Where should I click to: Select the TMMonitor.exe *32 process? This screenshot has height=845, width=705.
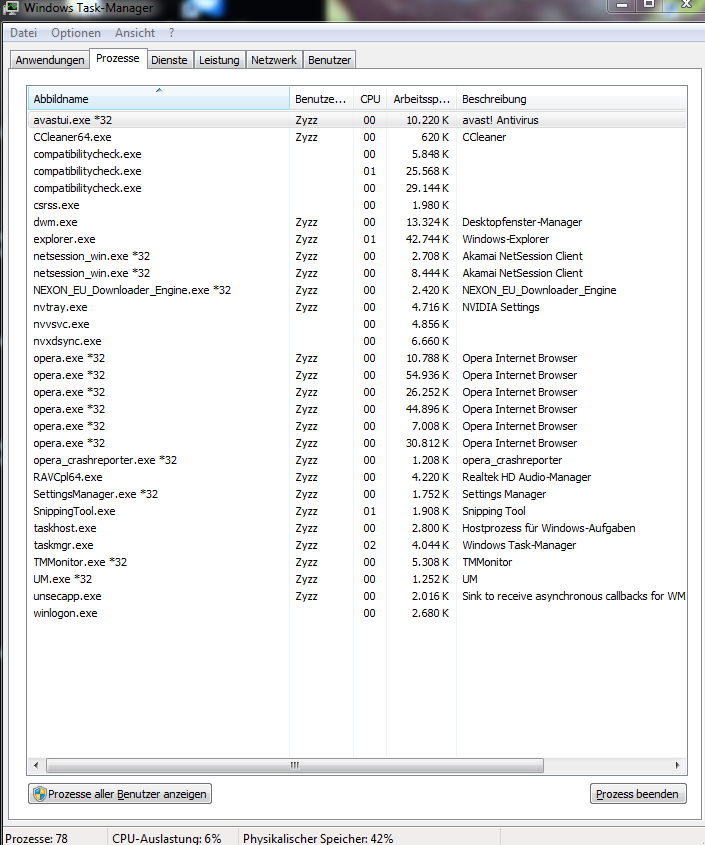(x=357, y=562)
